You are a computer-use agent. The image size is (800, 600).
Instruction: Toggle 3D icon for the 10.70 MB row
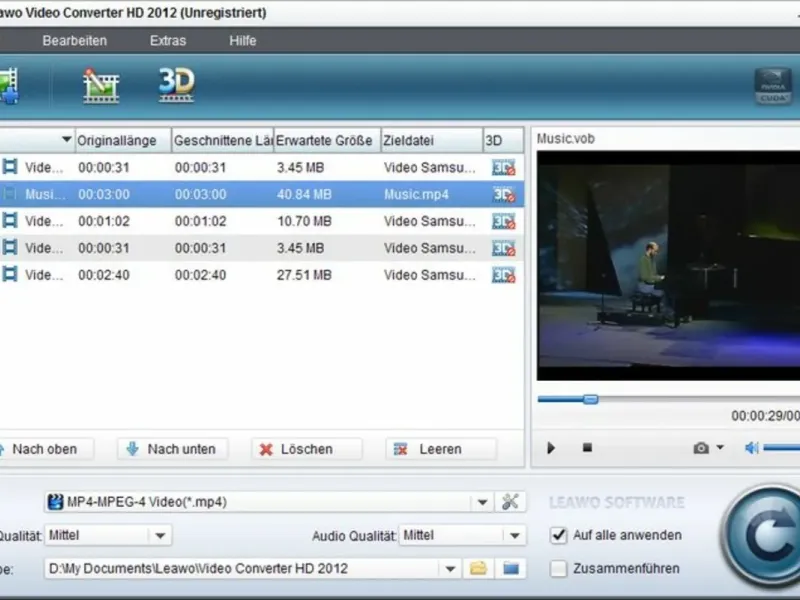[x=503, y=221]
